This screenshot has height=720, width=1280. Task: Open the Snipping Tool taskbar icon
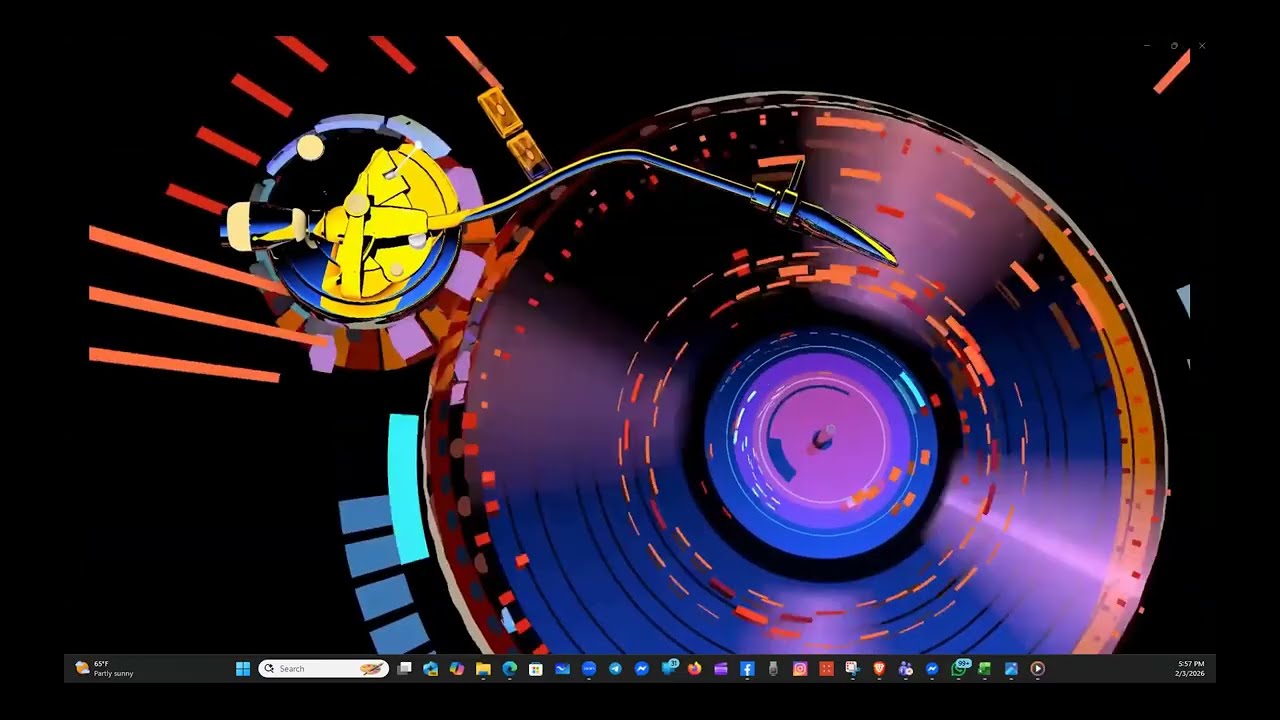coord(852,669)
